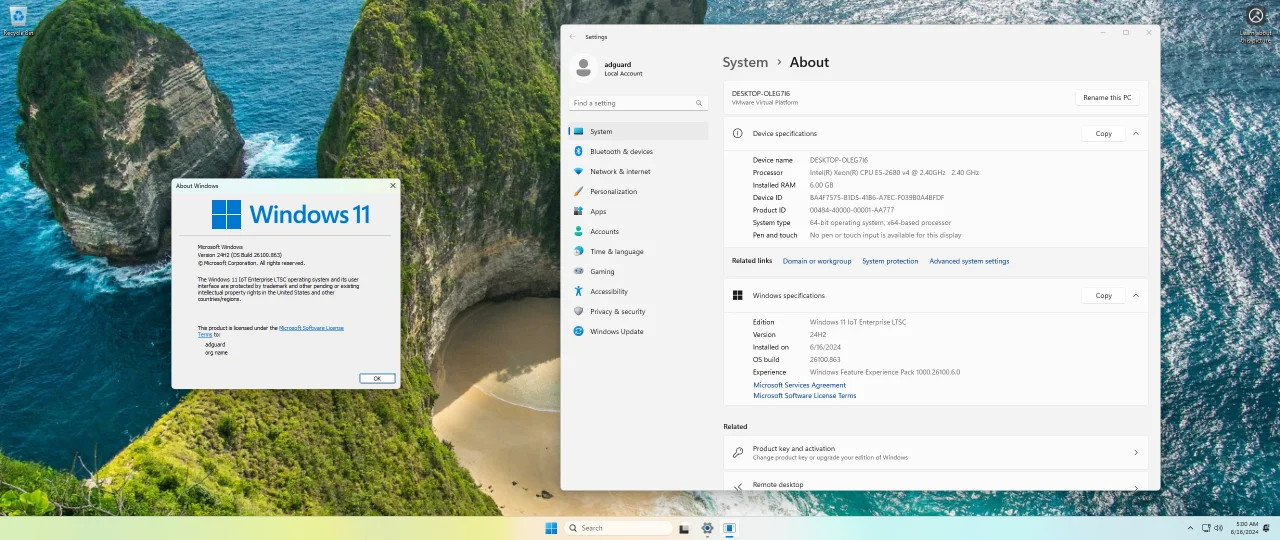Open the volume icon in system tray

pyautogui.click(x=1218, y=528)
